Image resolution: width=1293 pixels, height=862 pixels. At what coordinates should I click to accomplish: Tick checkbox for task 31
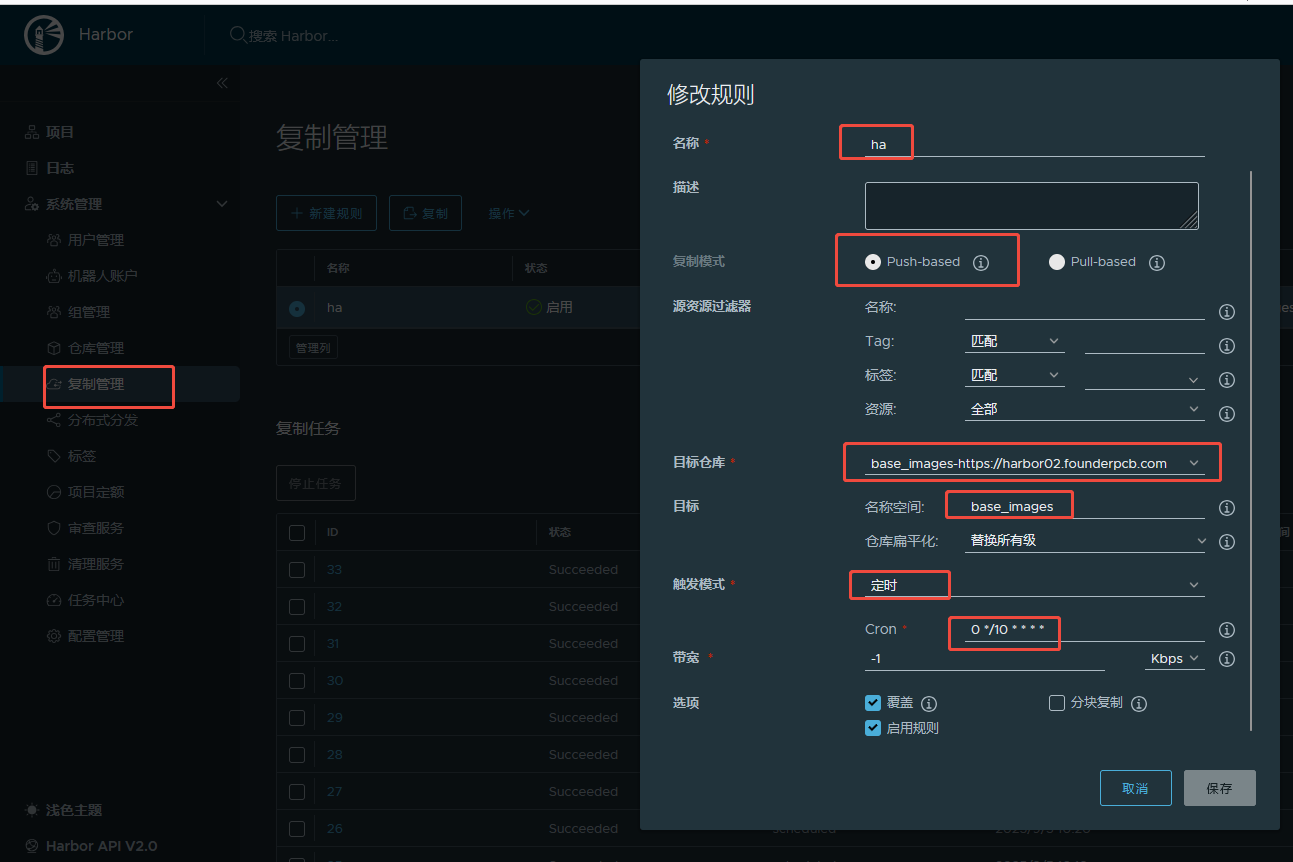click(x=297, y=643)
